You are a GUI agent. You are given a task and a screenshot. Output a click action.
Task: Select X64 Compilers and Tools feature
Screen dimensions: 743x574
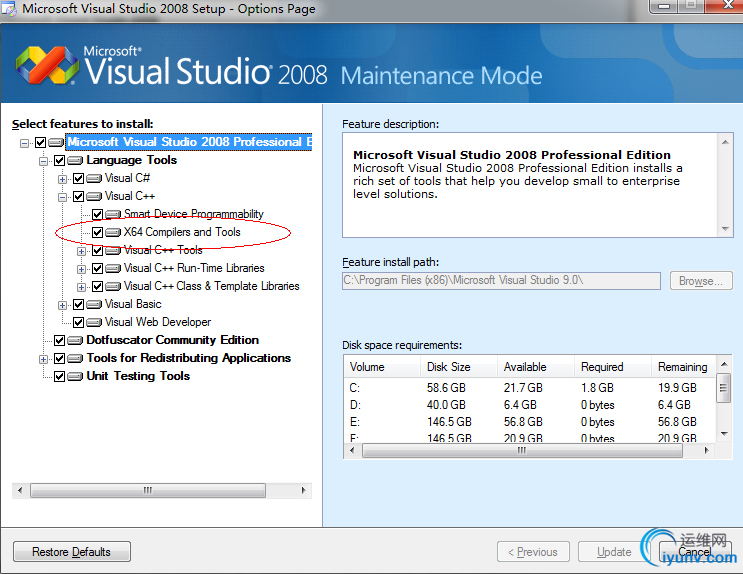182,232
